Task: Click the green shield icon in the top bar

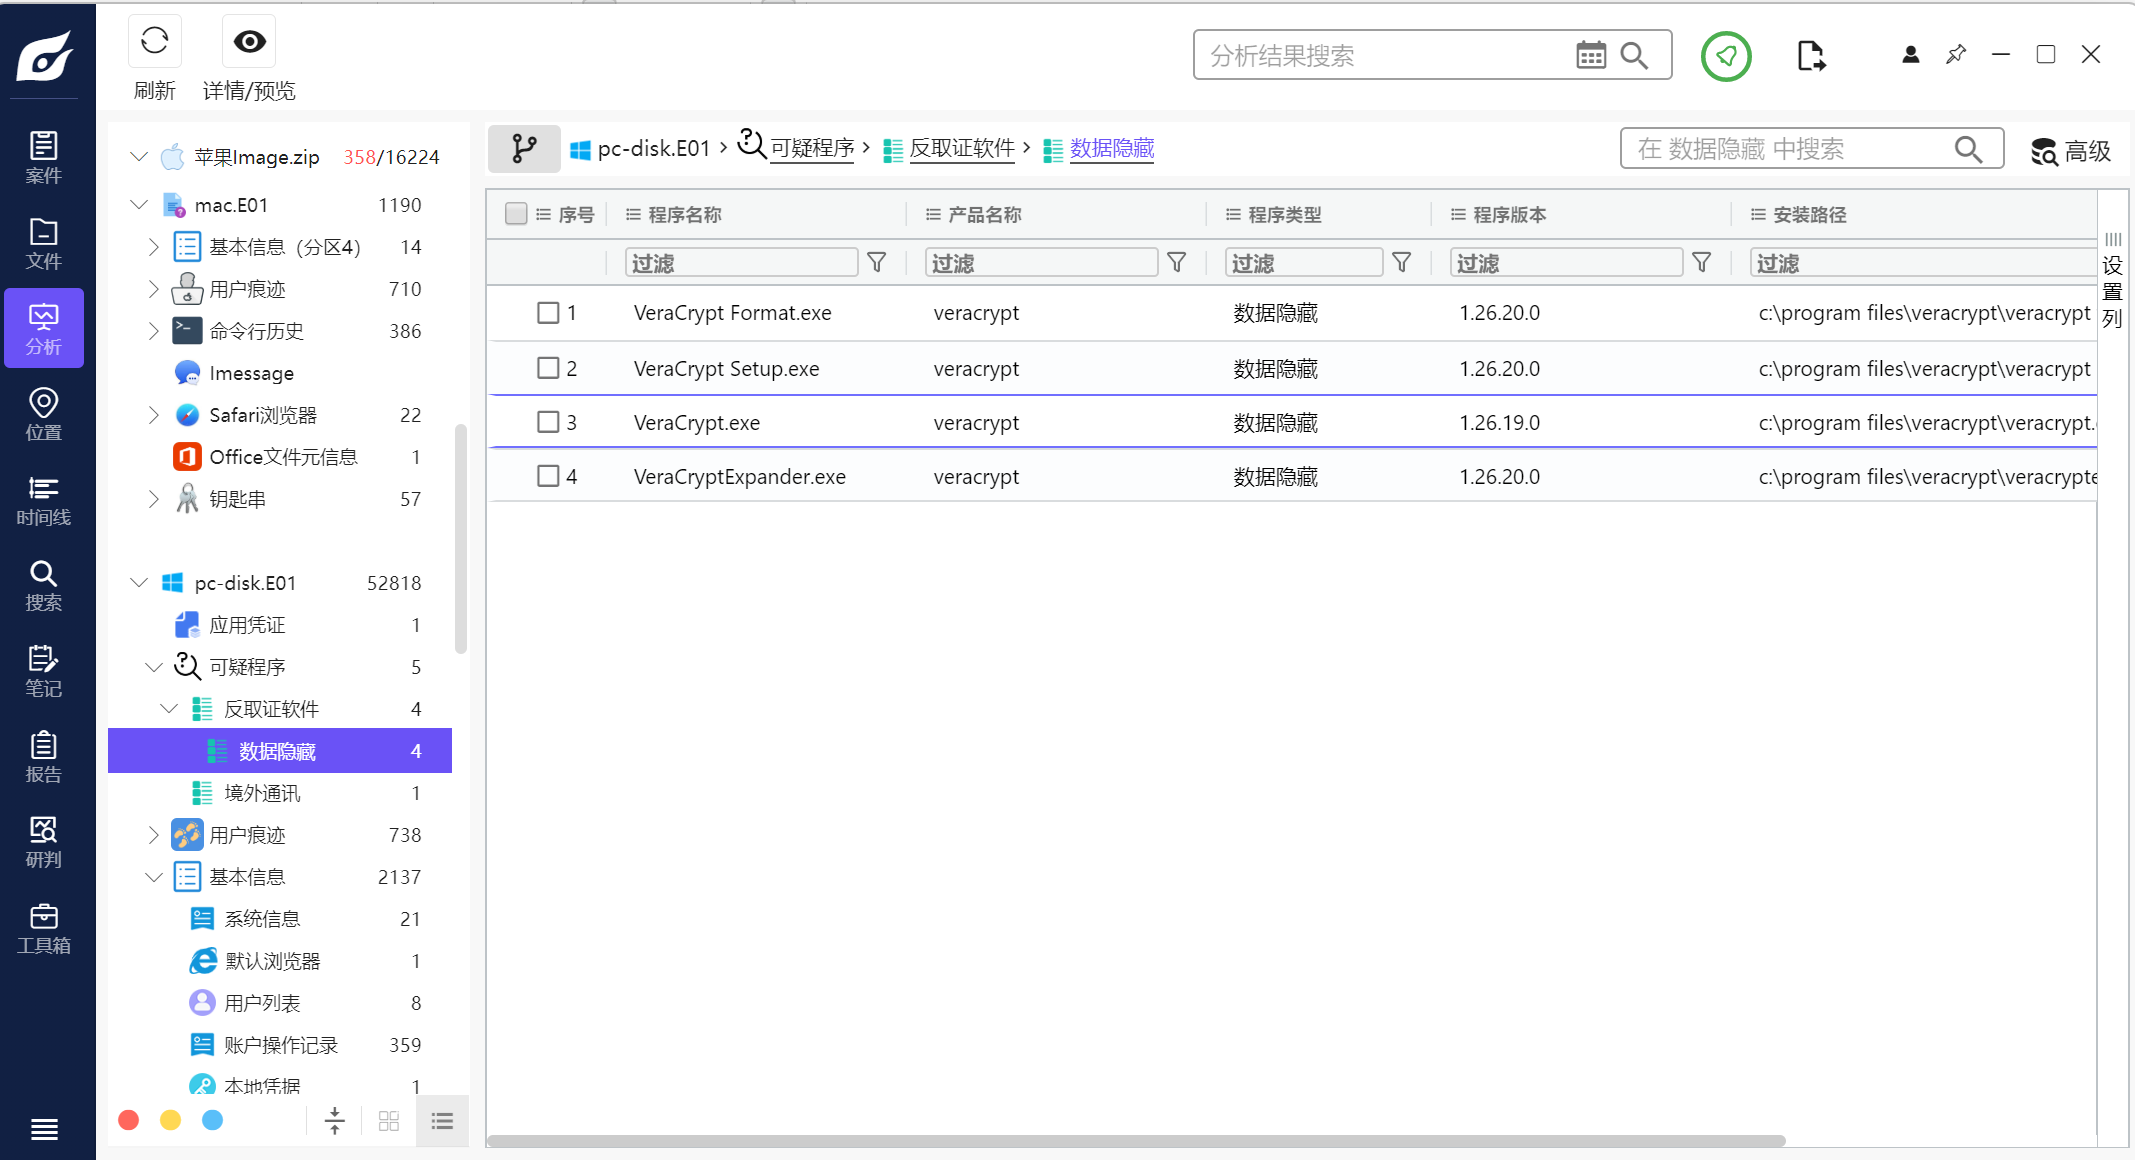Action: pyautogui.click(x=1726, y=56)
